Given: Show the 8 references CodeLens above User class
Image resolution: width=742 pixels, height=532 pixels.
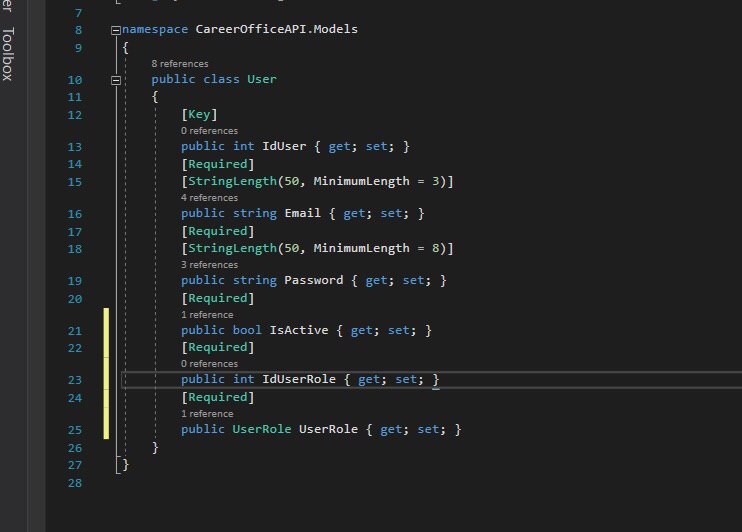Looking at the screenshot, I should click(180, 64).
